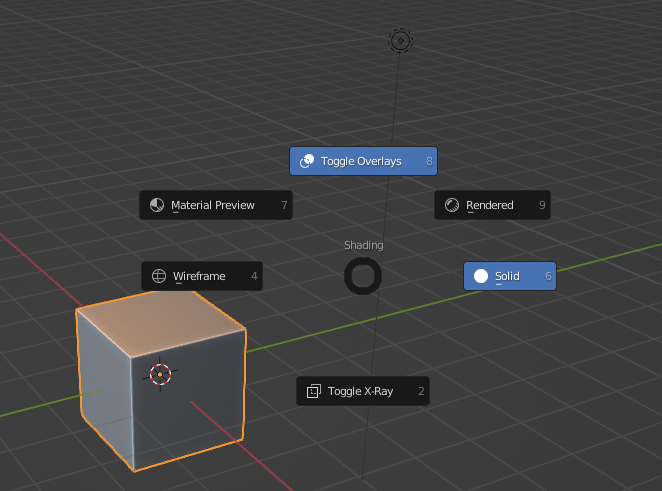Click the Toggle X-Ray square icon
Screen dimensions: 662x491
(314, 391)
